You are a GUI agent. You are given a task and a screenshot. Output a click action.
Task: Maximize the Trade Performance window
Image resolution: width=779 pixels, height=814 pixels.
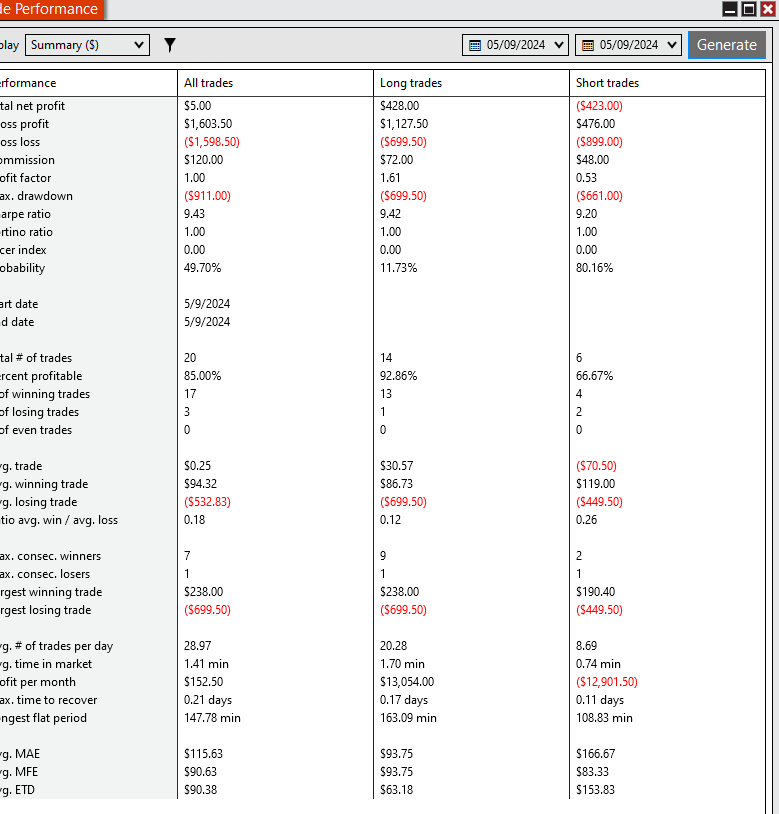[749, 9]
